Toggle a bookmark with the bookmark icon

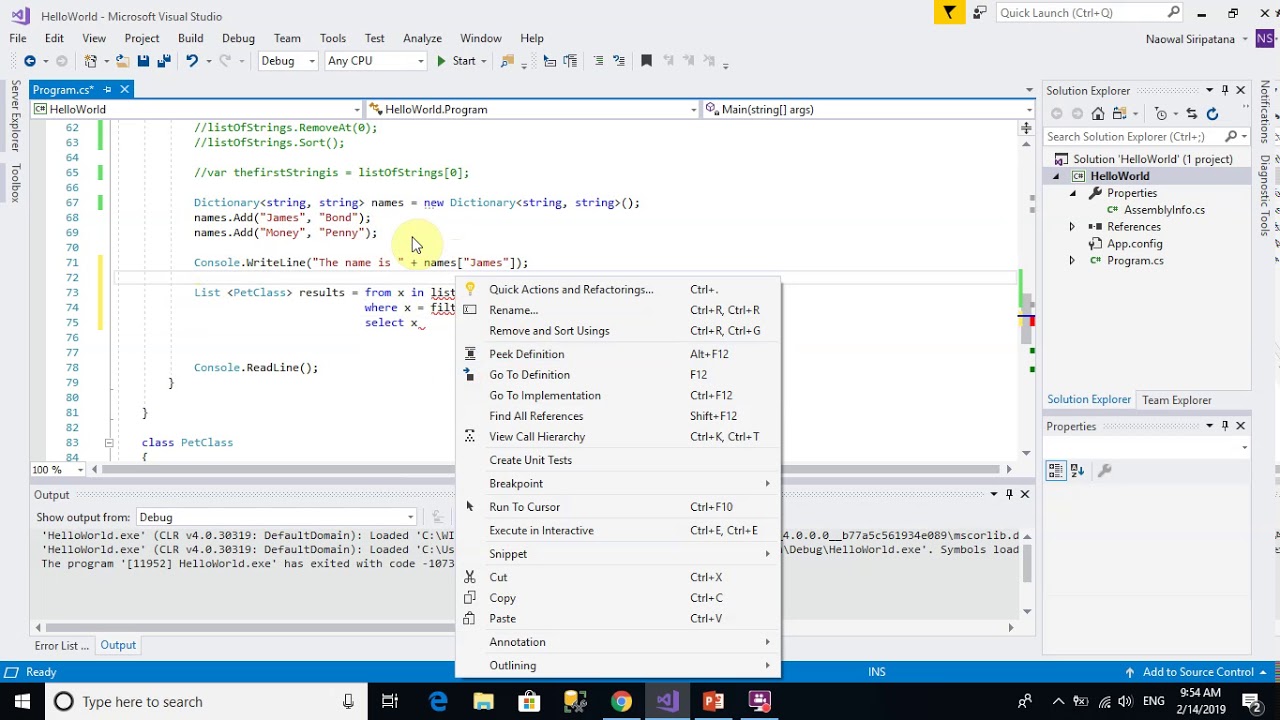pyautogui.click(x=646, y=61)
